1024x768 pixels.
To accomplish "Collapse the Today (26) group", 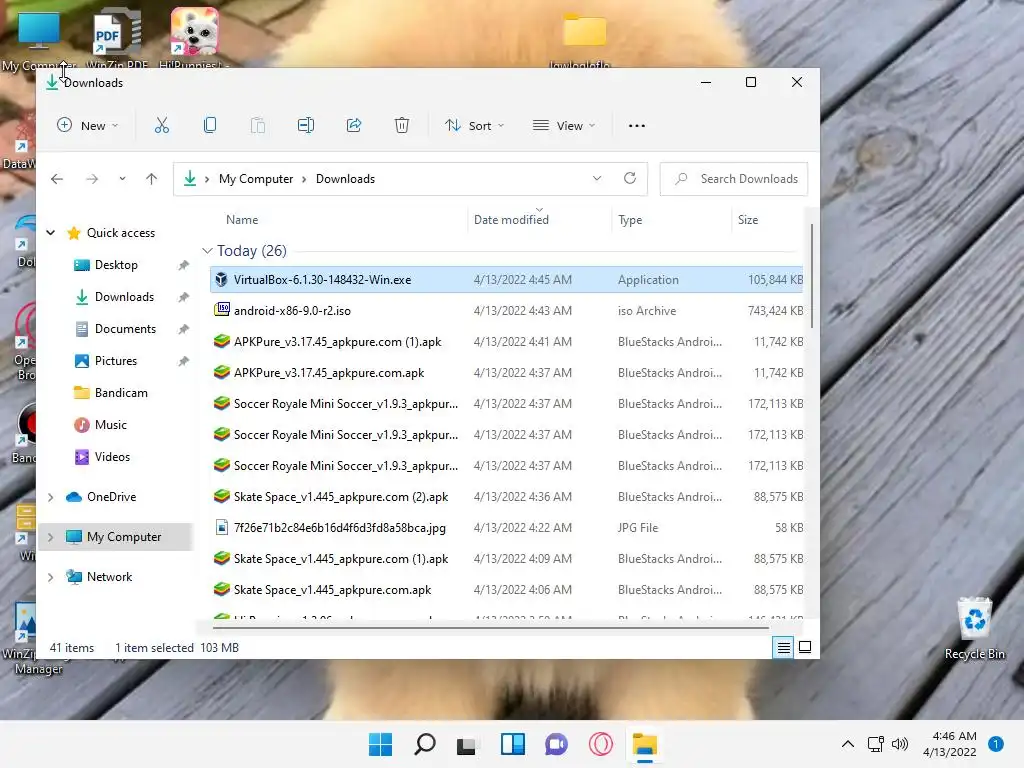I will 207,251.
